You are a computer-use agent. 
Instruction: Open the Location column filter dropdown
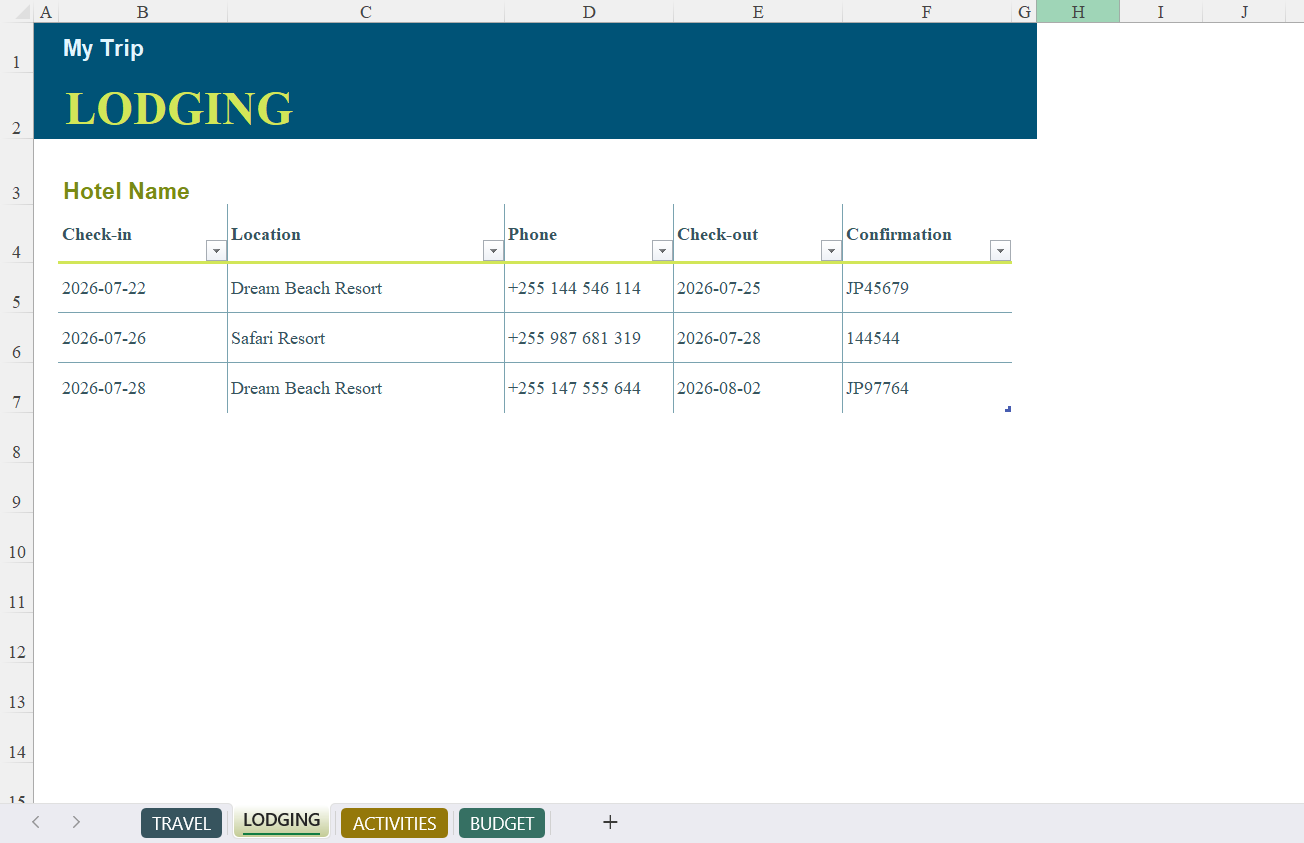pos(493,251)
